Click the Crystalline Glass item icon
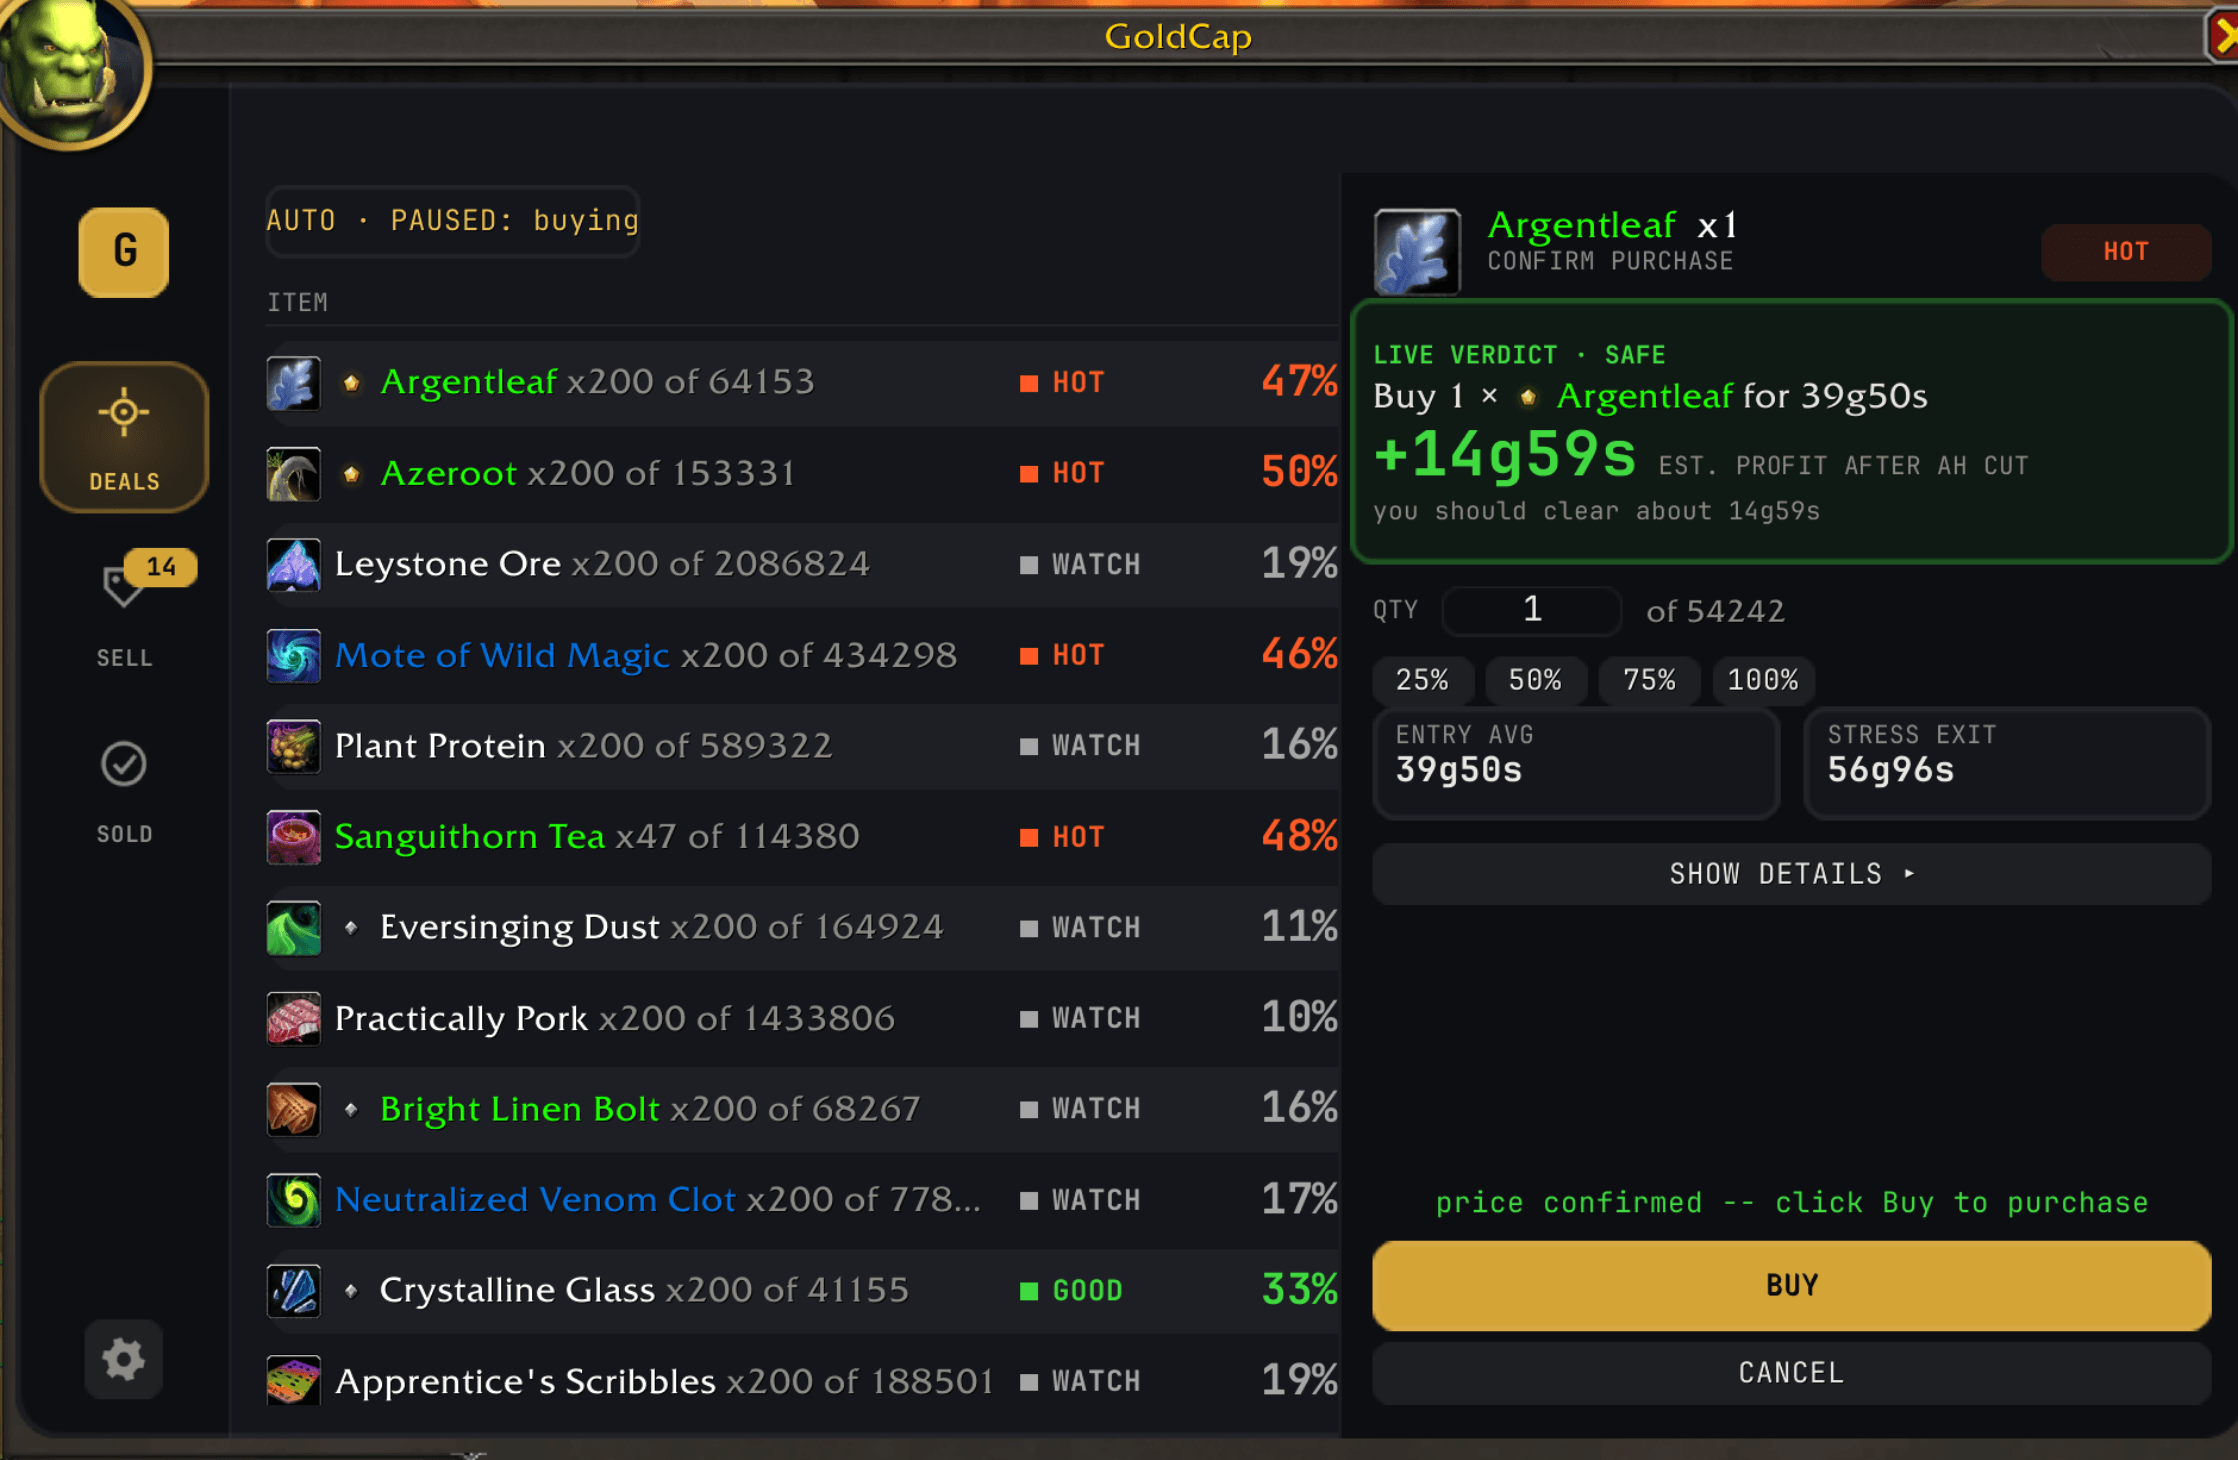The width and height of the screenshot is (2238, 1460). coord(293,1291)
